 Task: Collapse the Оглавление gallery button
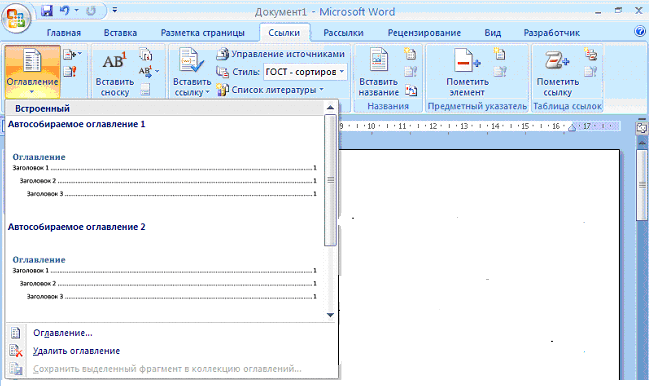(x=32, y=72)
